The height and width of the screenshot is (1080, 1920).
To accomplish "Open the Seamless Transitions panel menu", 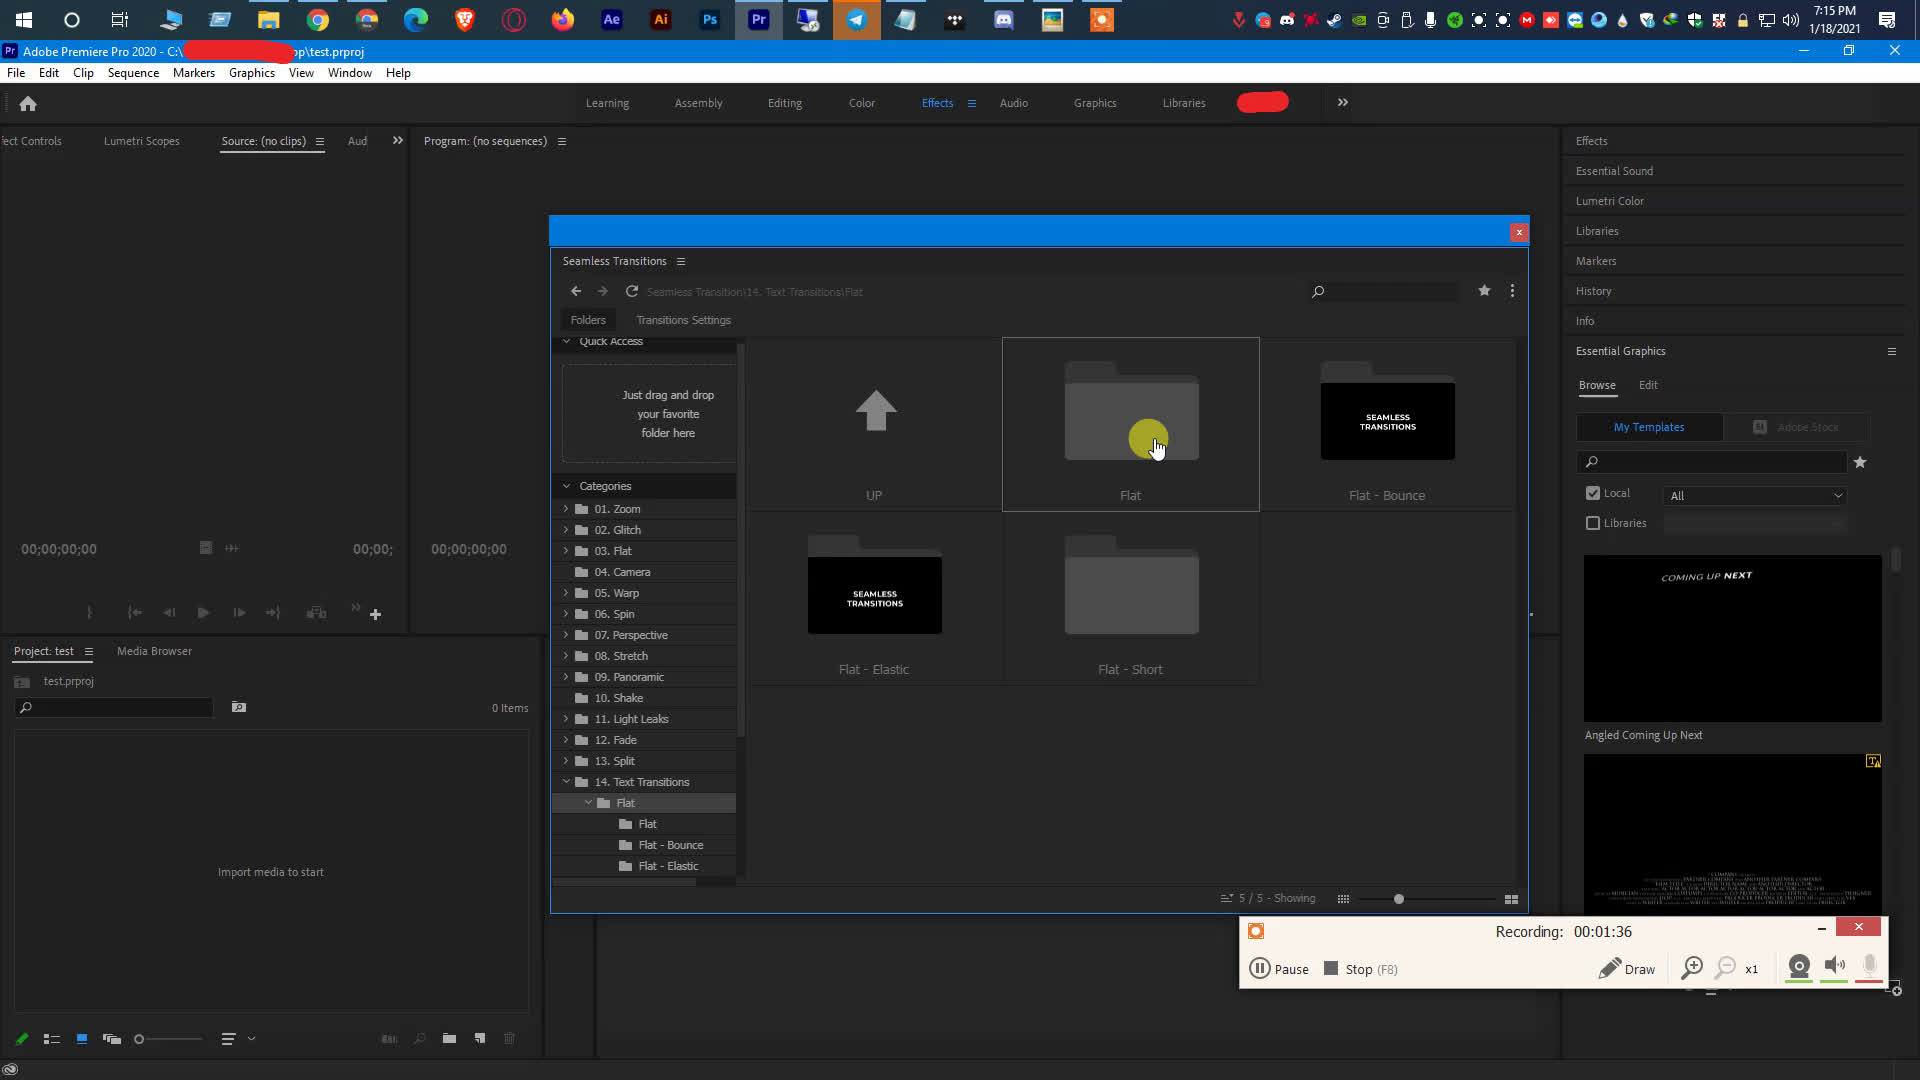I will pyautogui.click(x=681, y=261).
